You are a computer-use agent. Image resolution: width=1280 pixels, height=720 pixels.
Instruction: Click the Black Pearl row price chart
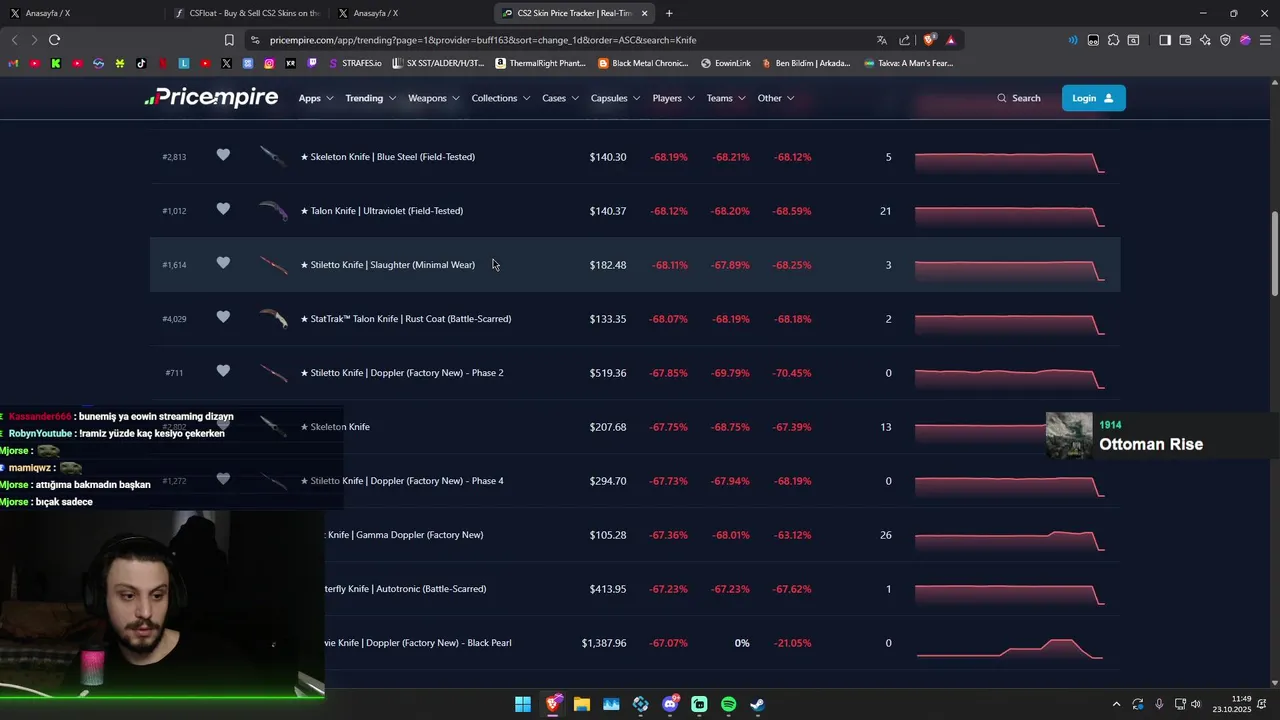(1010, 648)
